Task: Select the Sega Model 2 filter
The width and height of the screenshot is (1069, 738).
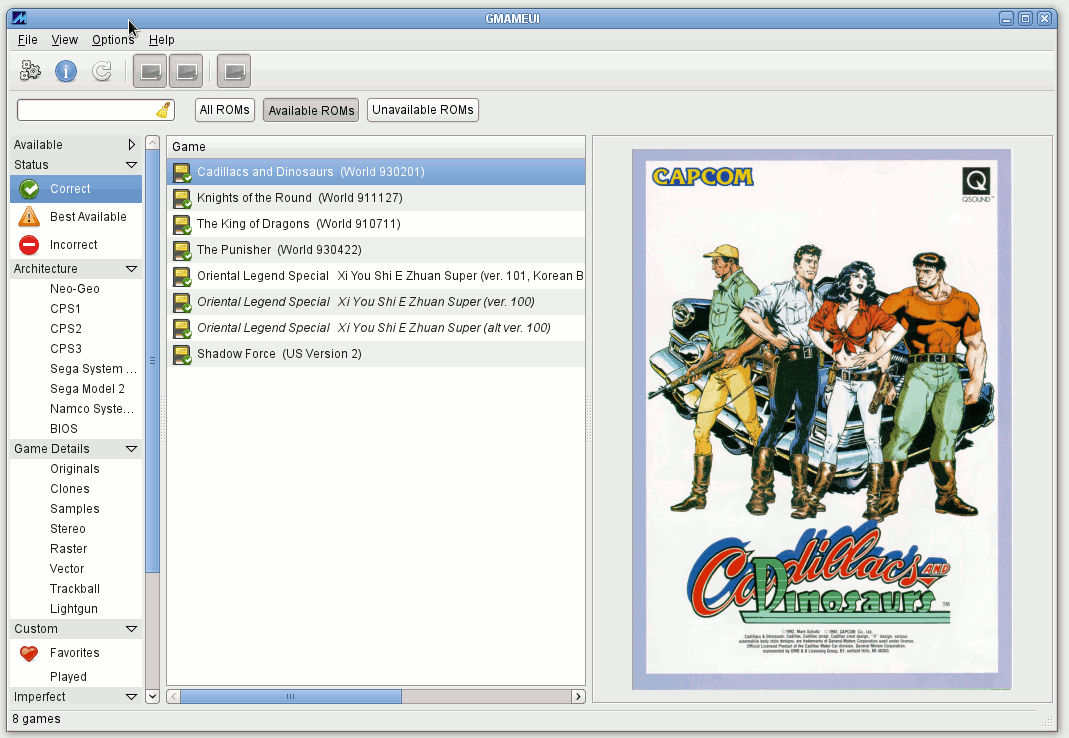Action: click(x=76, y=389)
